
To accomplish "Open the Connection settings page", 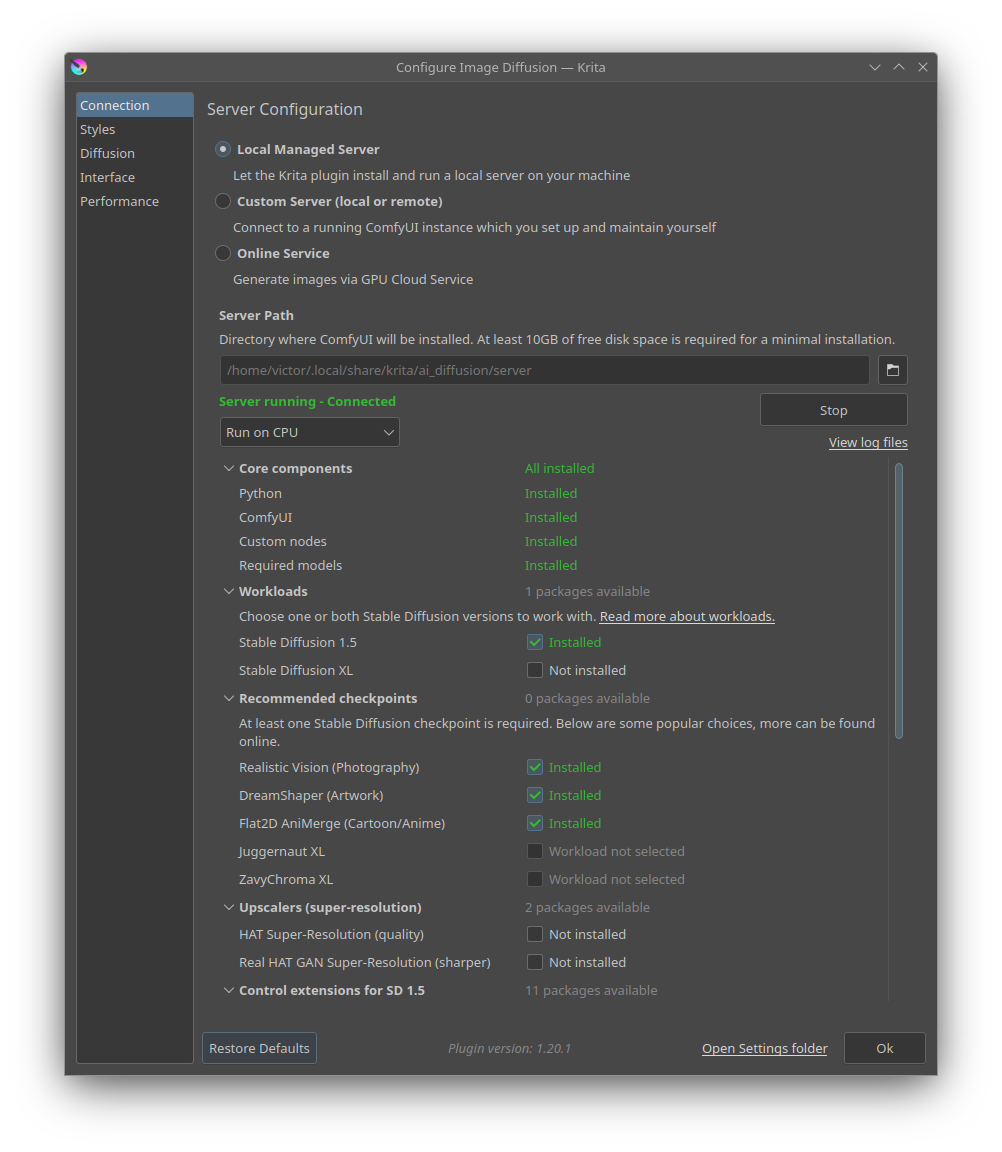I will coord(134,105).
